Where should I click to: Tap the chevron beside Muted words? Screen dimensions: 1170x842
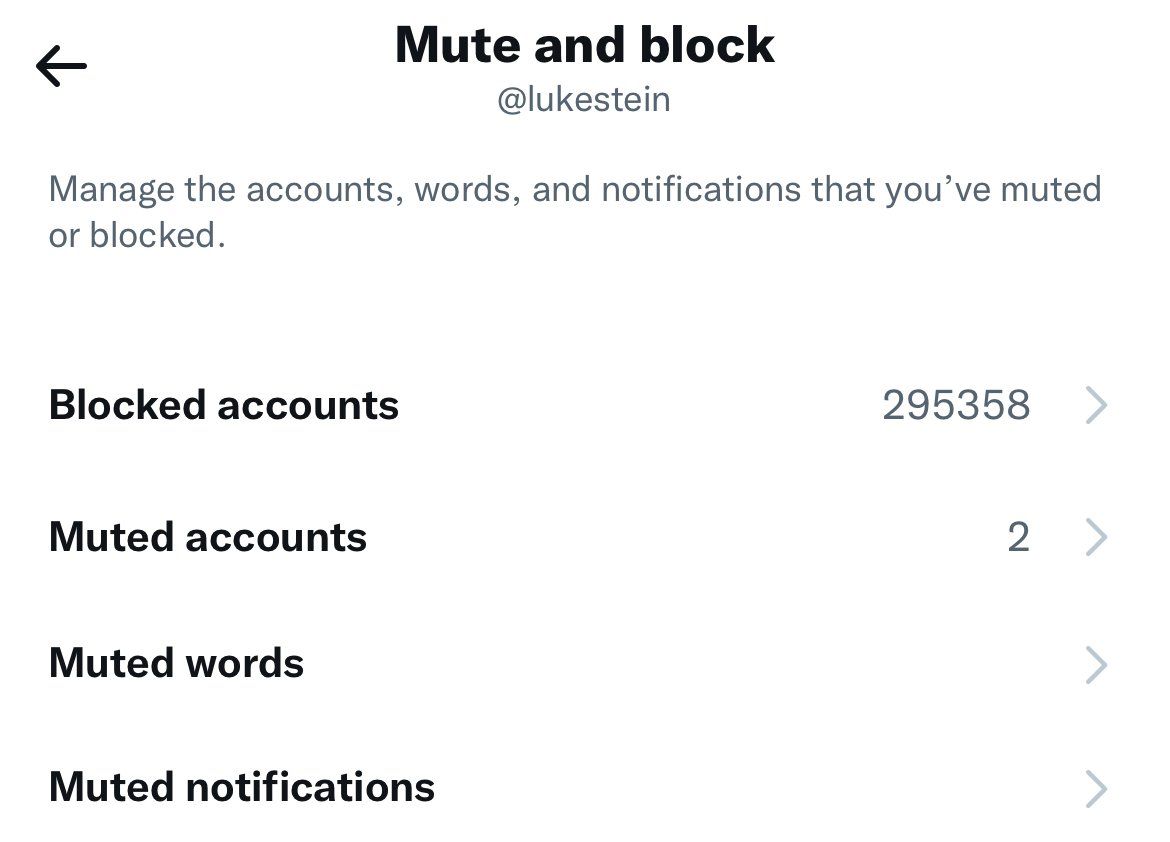point(1096,664)
